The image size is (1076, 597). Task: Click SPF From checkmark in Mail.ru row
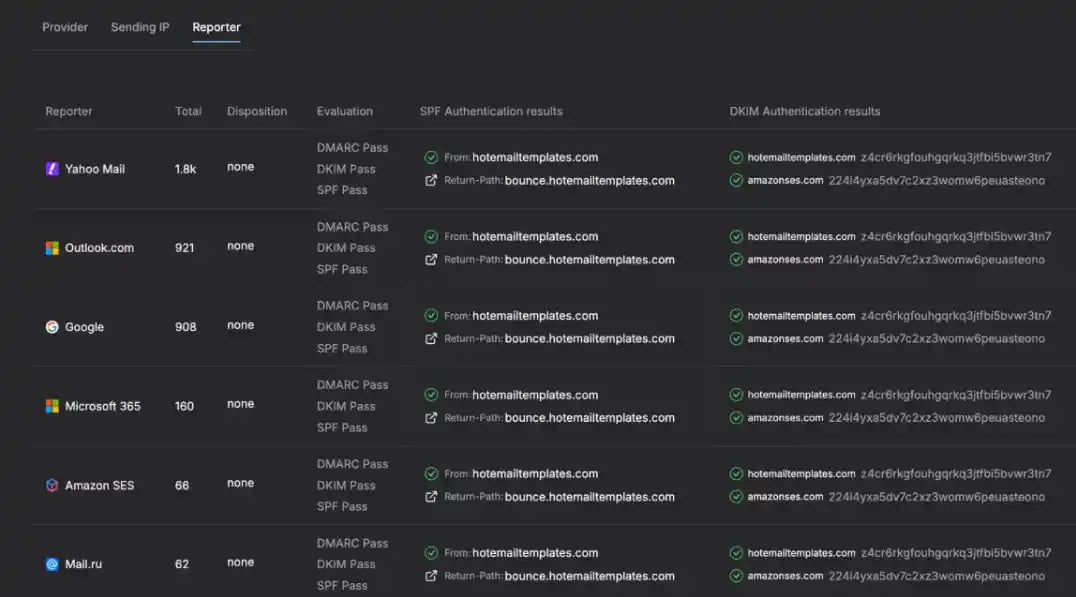point(431,552)
